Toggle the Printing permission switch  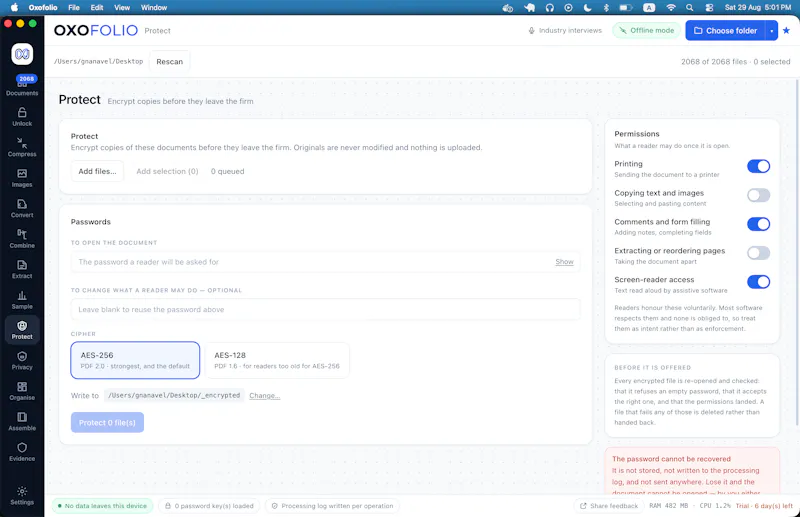pos(758,166)
